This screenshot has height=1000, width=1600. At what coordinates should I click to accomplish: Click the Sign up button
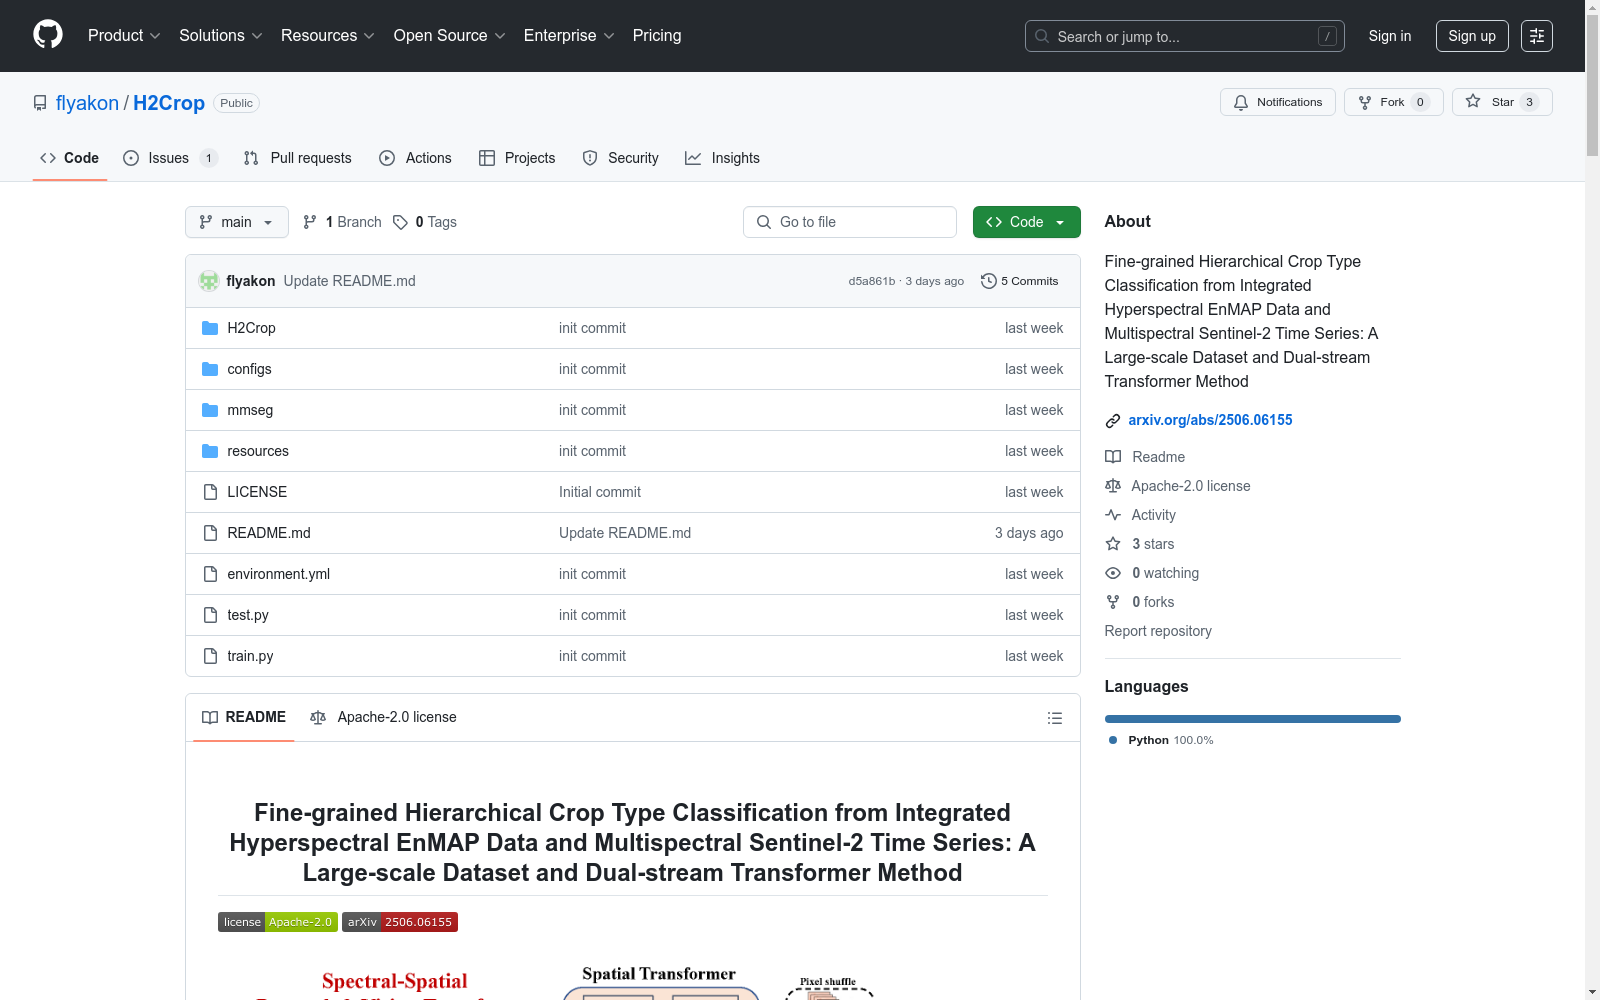1472,36
